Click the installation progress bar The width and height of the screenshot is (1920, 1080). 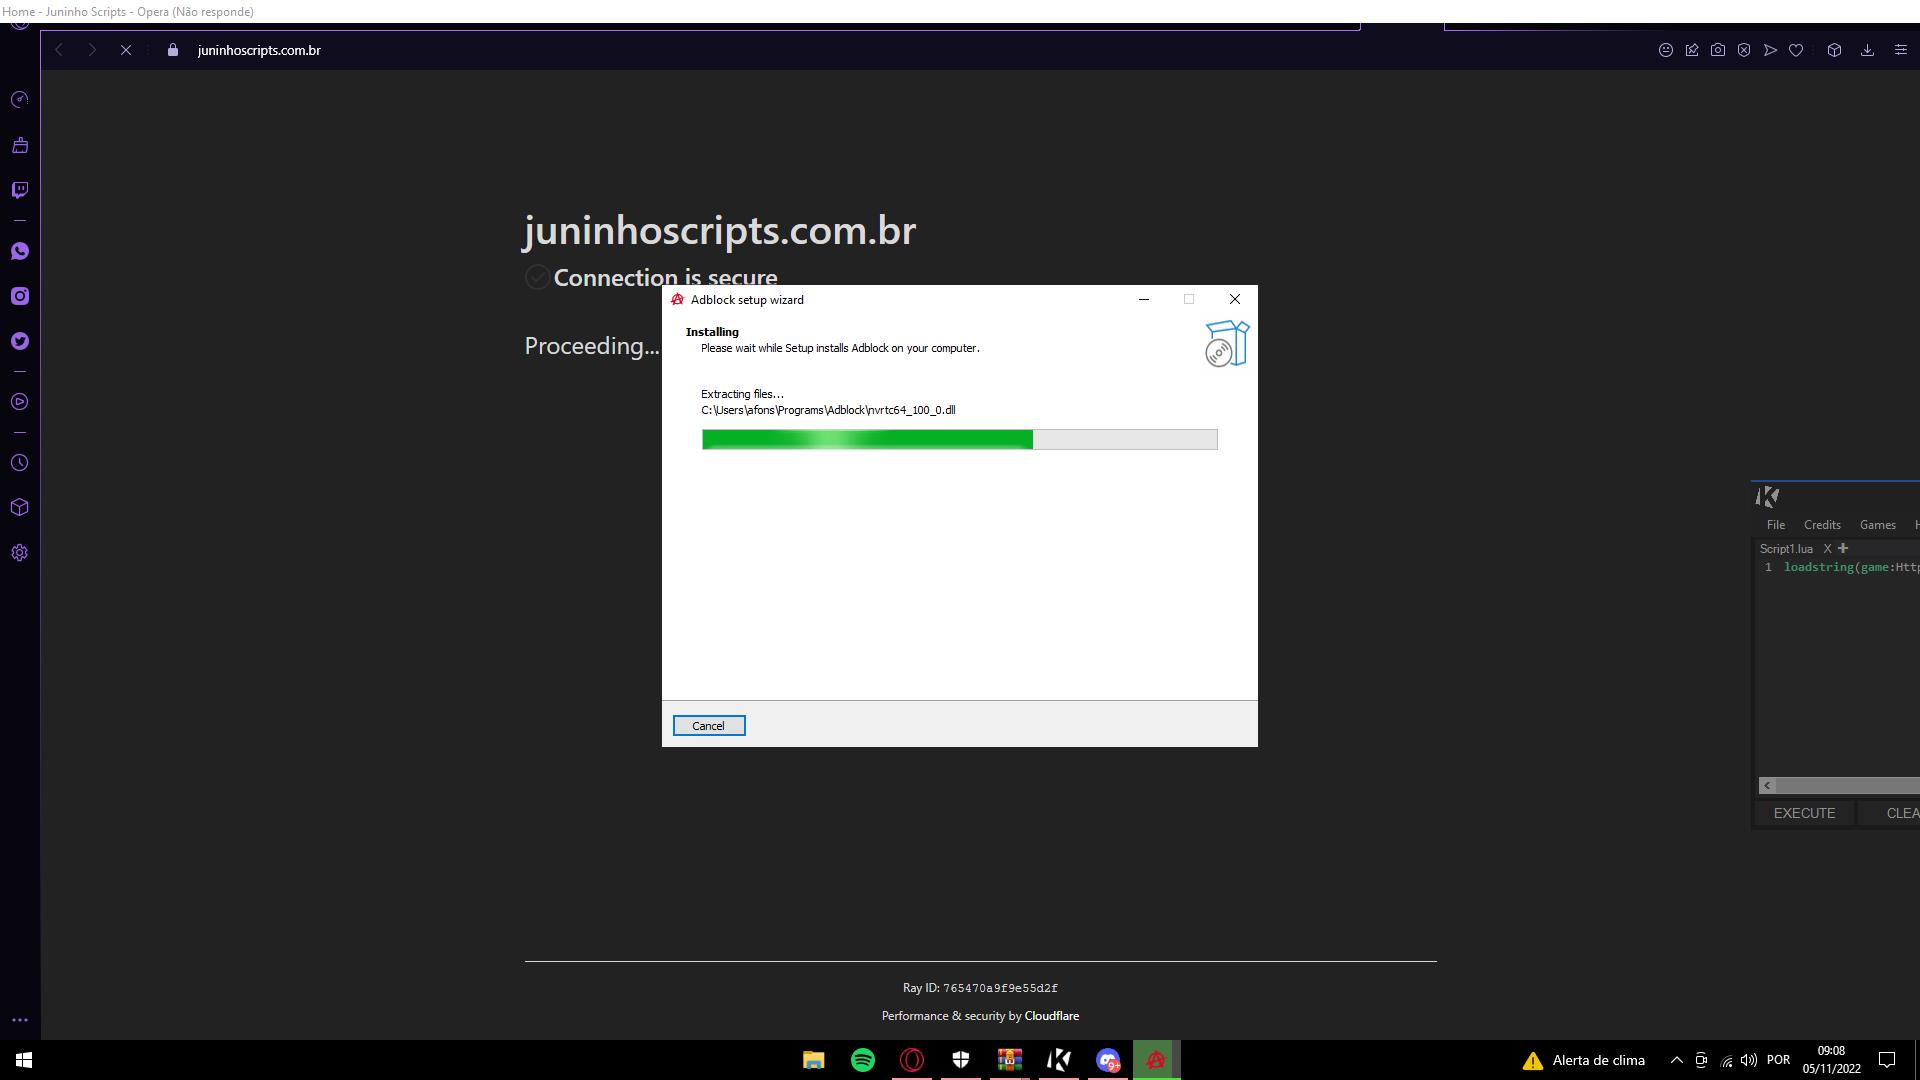[x=959, y=440]
